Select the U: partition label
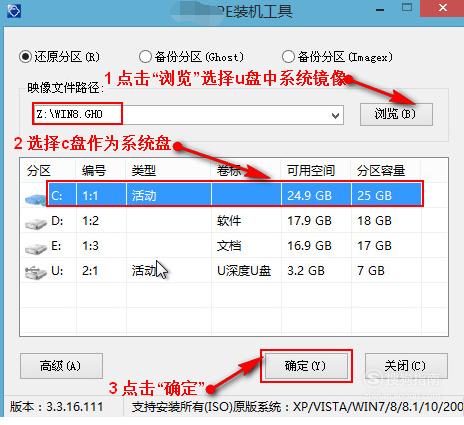 tap(57, 271)
